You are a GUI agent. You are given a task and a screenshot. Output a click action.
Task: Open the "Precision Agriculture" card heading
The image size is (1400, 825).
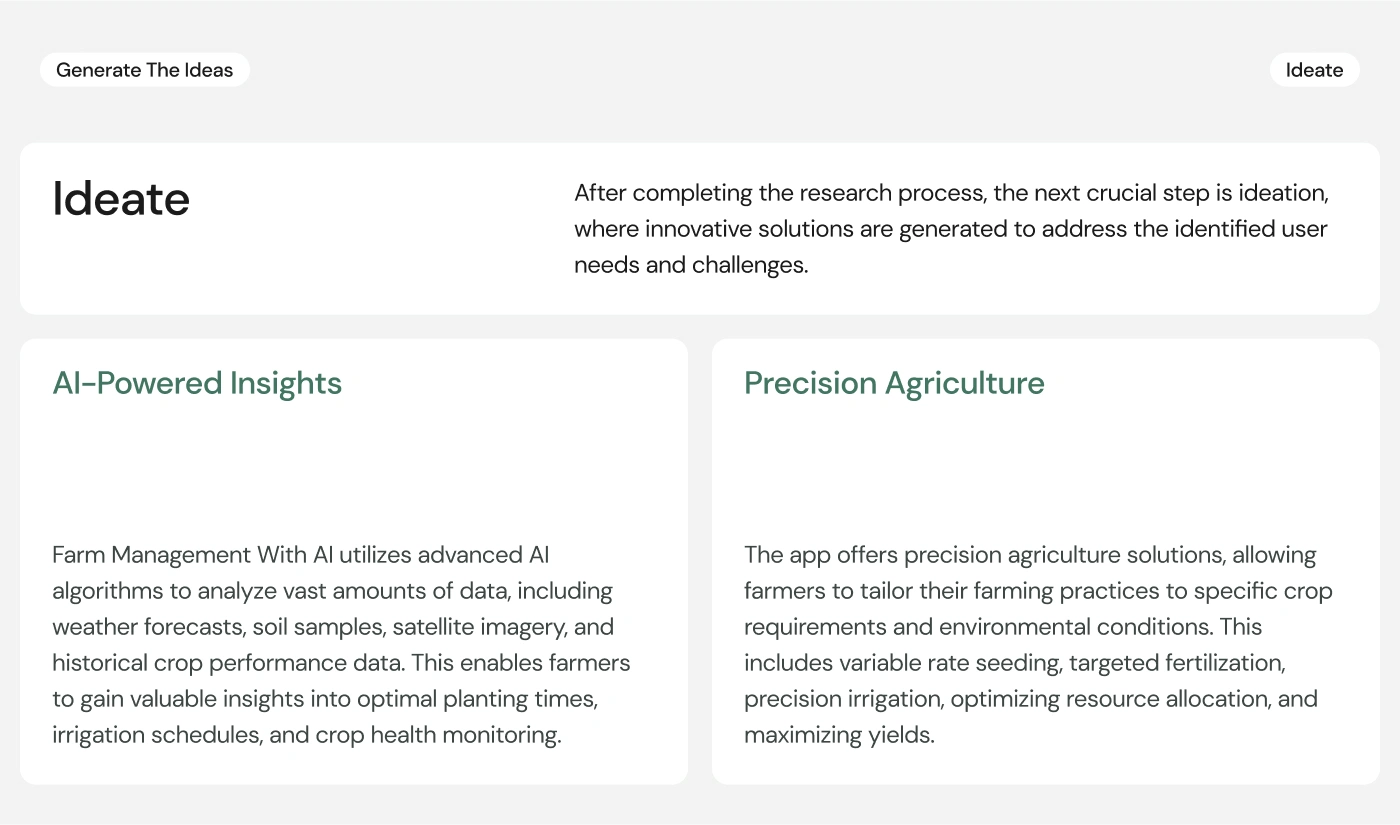point(894,383)
